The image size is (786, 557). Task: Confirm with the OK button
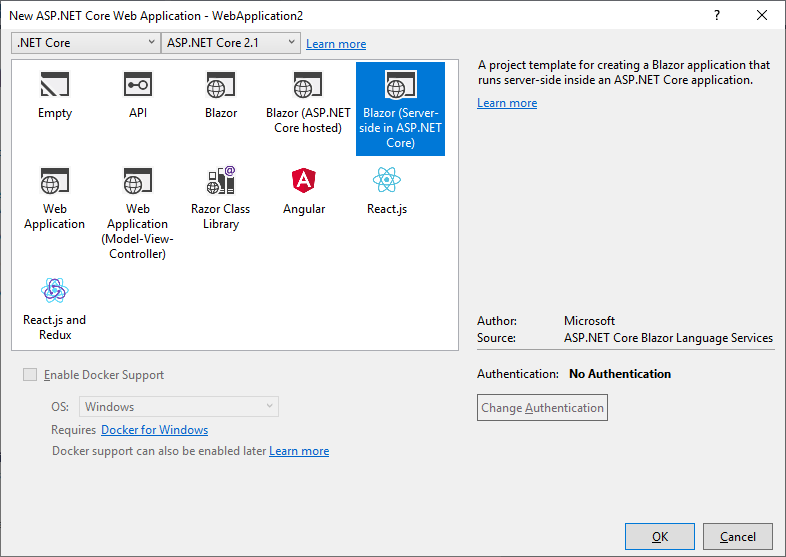click(660, 536)
